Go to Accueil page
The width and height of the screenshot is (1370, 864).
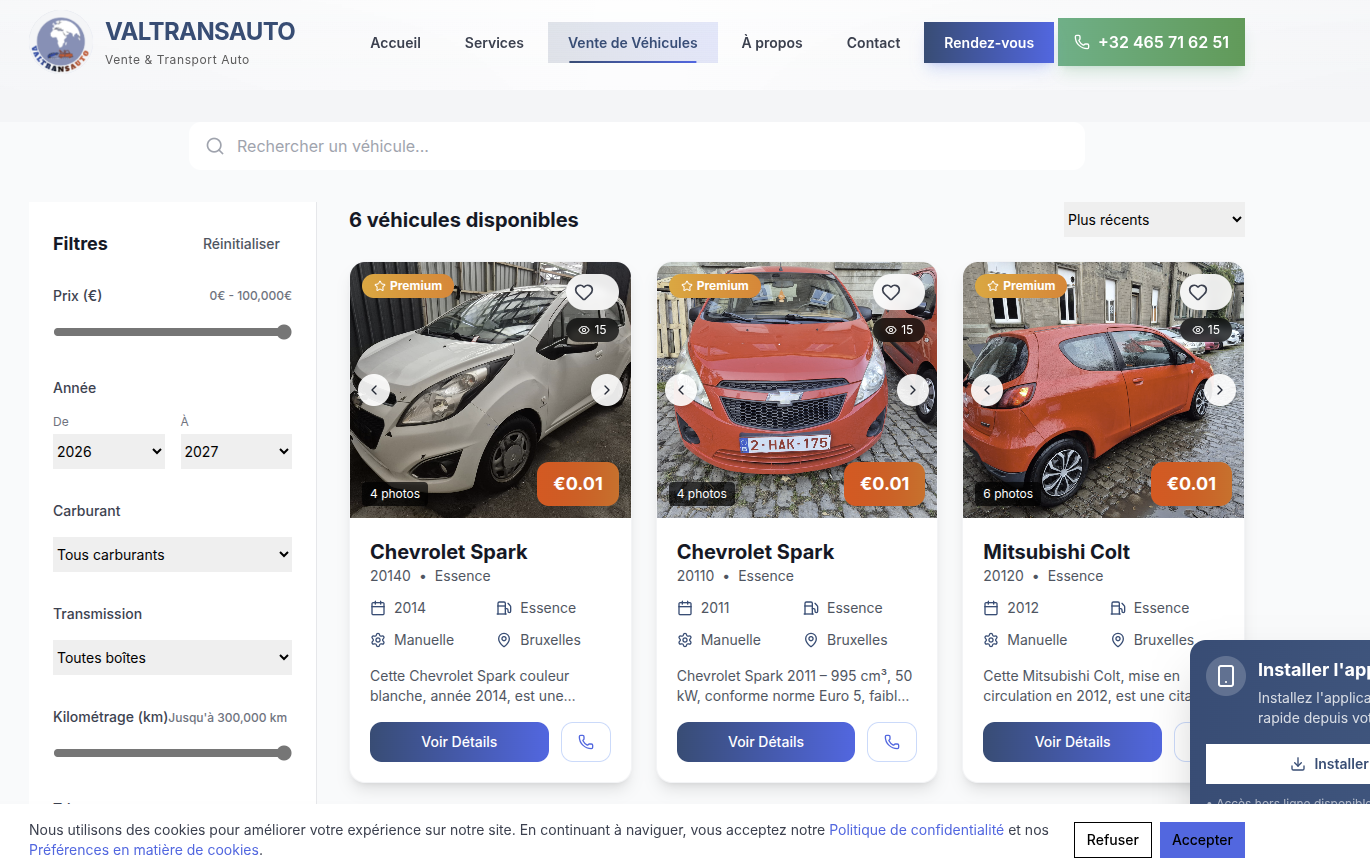(396, 43)
